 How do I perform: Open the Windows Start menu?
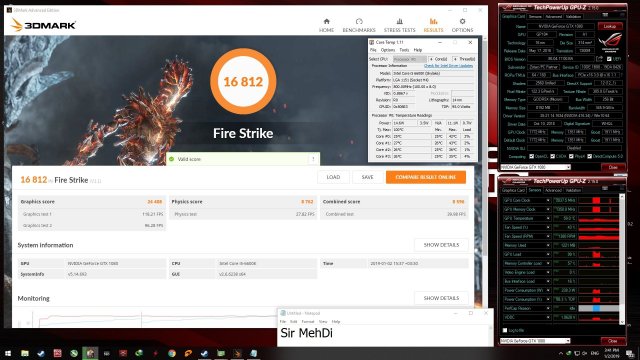[x=8, y=353]
